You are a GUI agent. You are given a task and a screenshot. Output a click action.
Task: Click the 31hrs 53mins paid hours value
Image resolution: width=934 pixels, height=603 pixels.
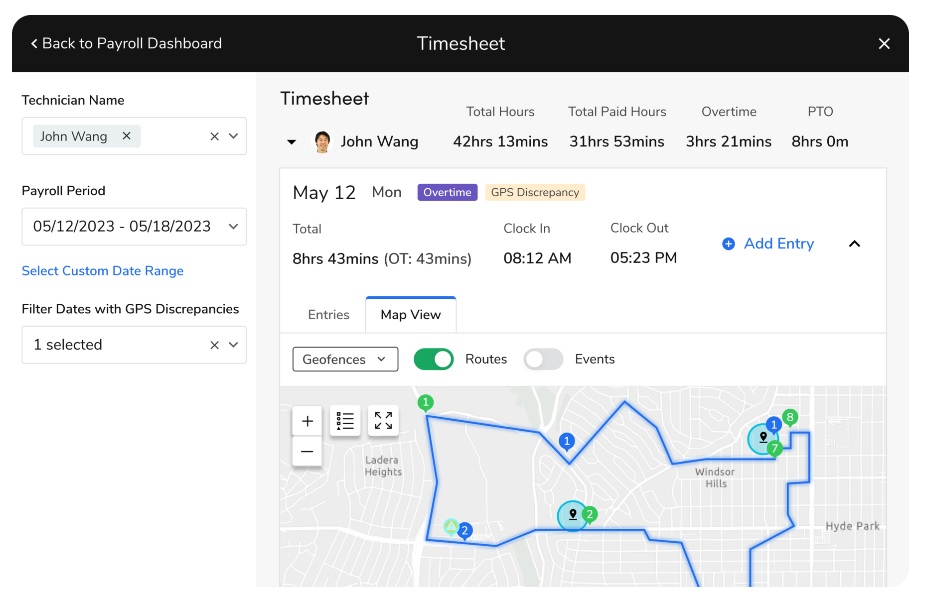pos(617,142)
